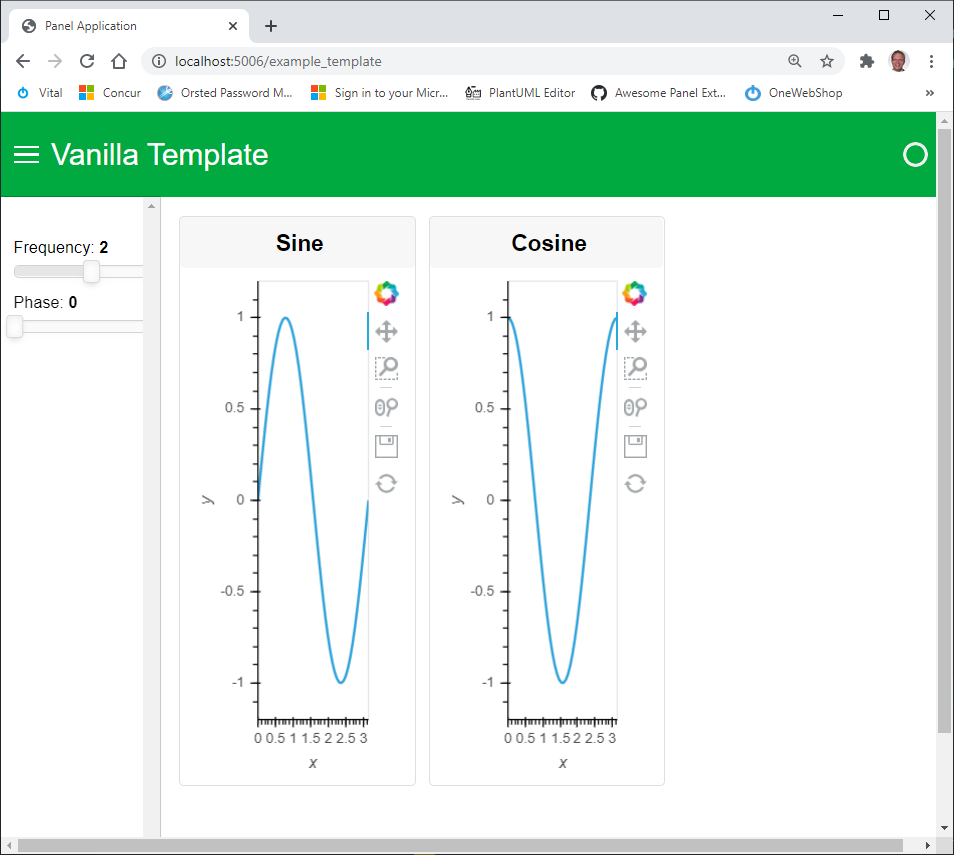Image resolution: width=954 pixels, height=855 pixels.
Task: Select the Panel Application browser tab
Action: point(120,25)
